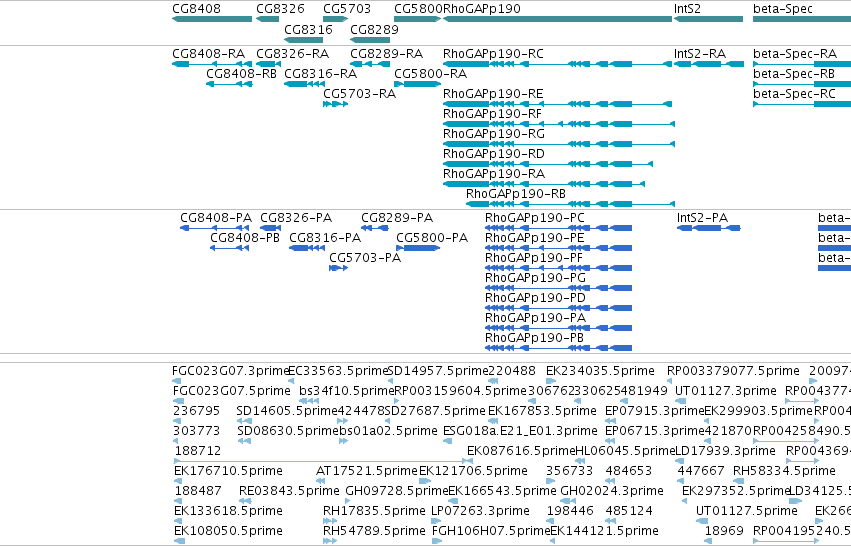The image size is (851, 546).
Task: Select protein CG8408-PB
Action: (x=230, y=249)
